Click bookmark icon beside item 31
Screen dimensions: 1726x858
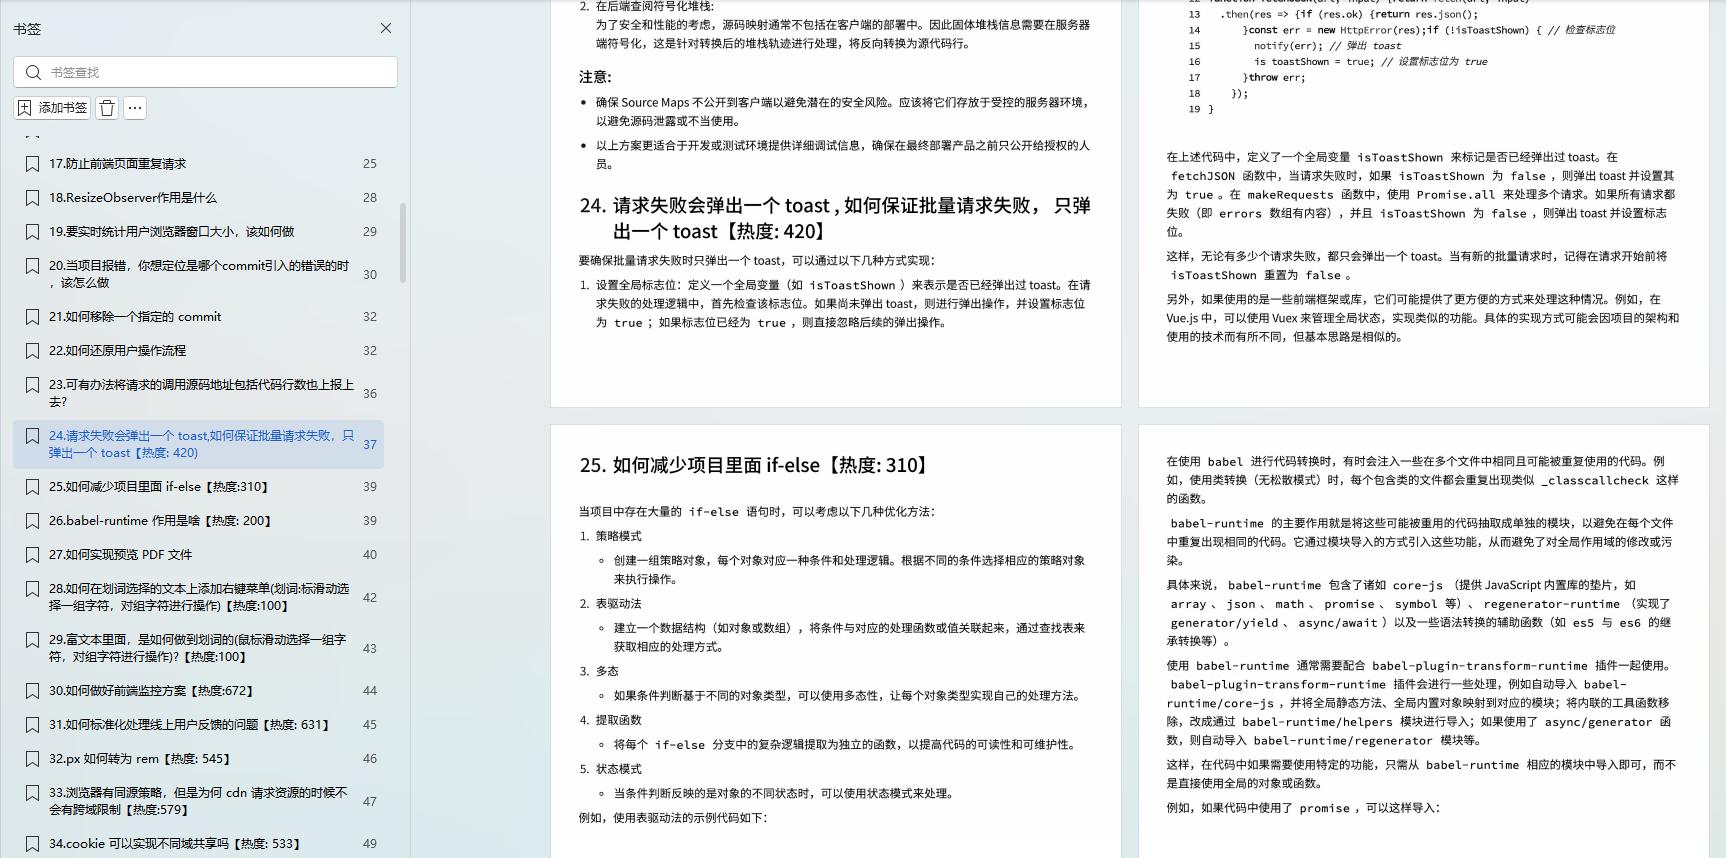click(32, 724)
